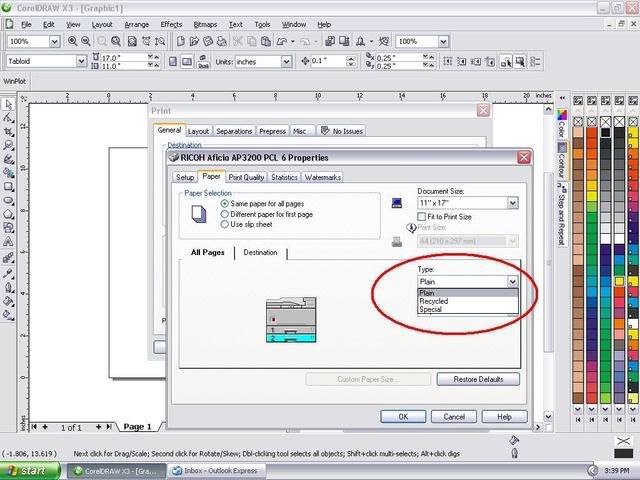Click the Undo arrow icon
Viewport: 640px width, 480px height.
pyautogui.click(x=282, y=41)
